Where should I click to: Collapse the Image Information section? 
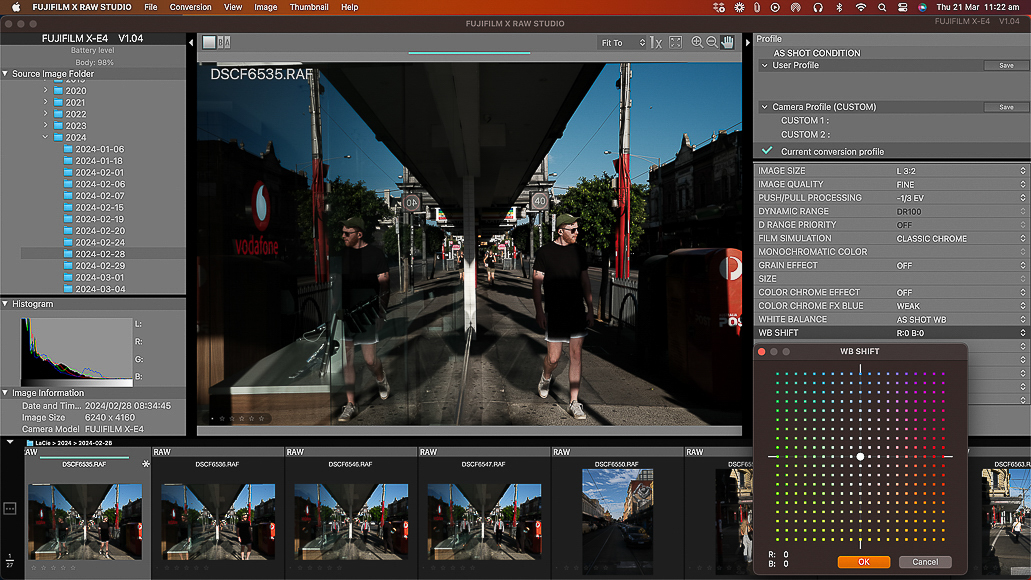[x=5, y=393]
